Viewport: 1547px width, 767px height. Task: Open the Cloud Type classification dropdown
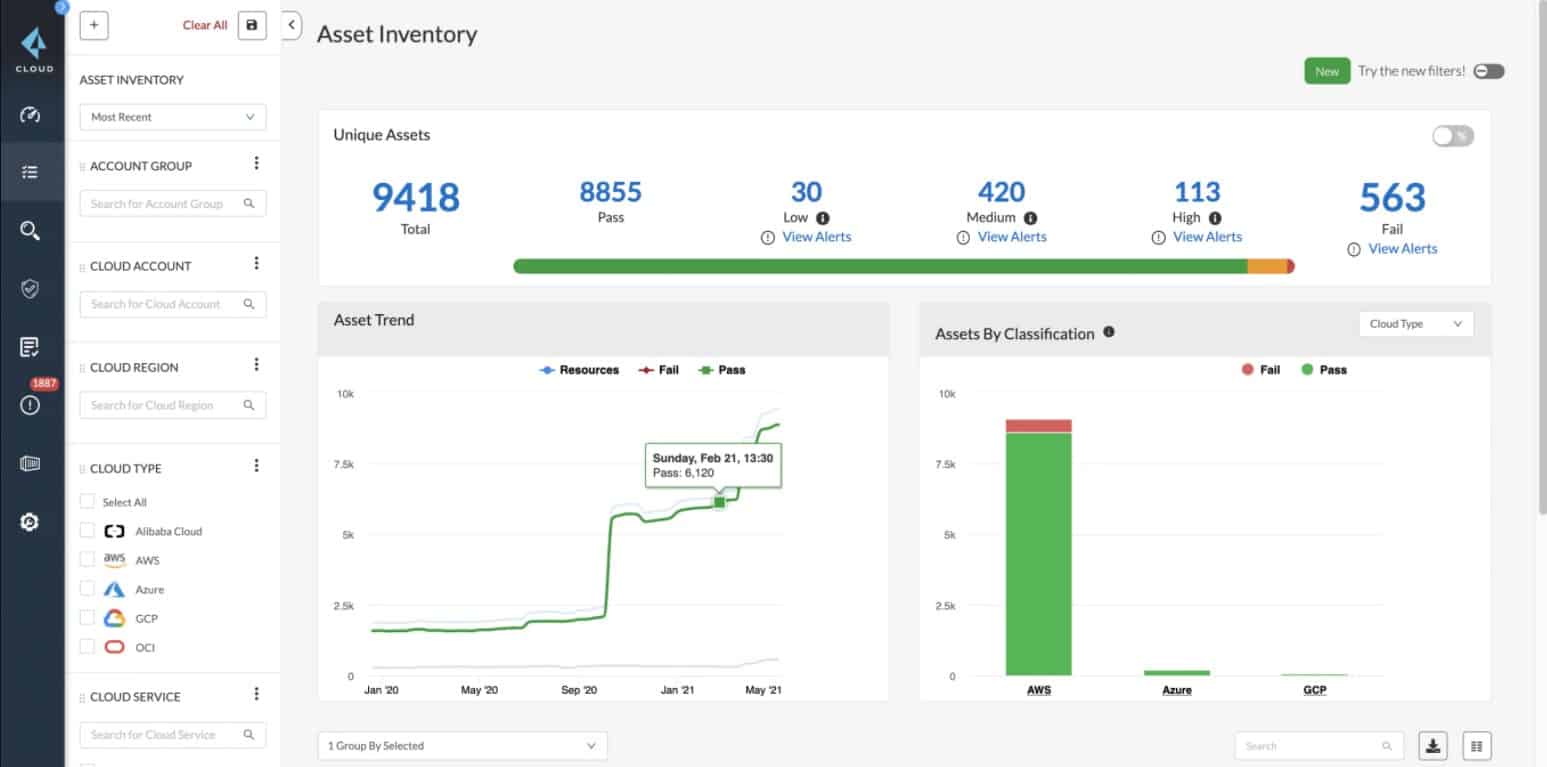pos(1415,324)
